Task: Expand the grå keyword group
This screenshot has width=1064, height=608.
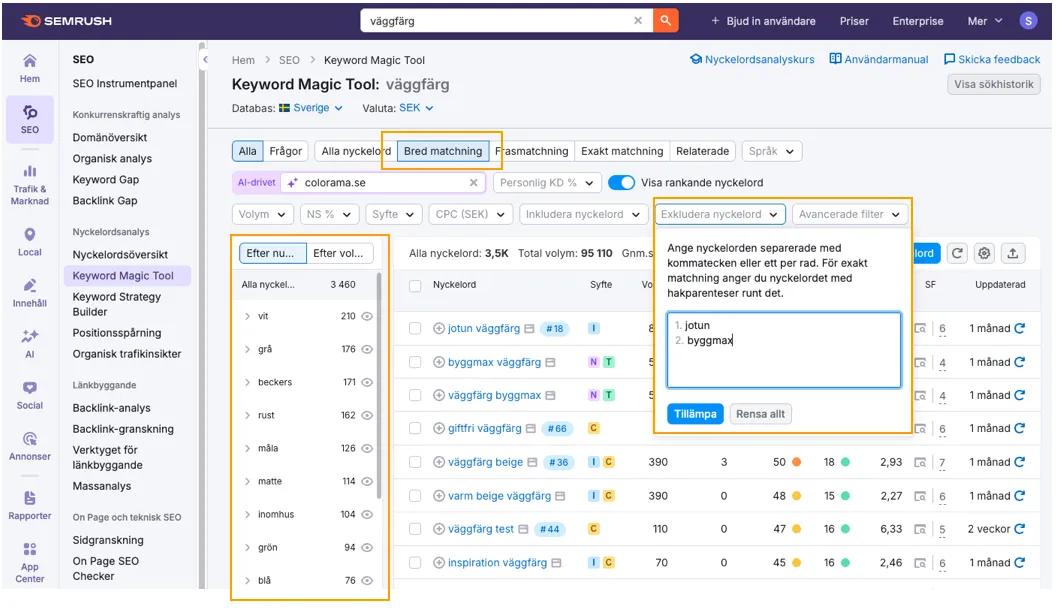Action: tap(247, 349)
